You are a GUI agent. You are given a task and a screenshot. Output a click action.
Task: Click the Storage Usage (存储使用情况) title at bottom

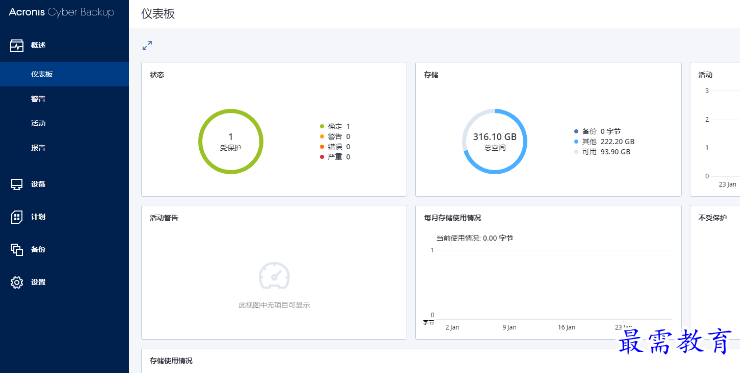coord(171,361)
